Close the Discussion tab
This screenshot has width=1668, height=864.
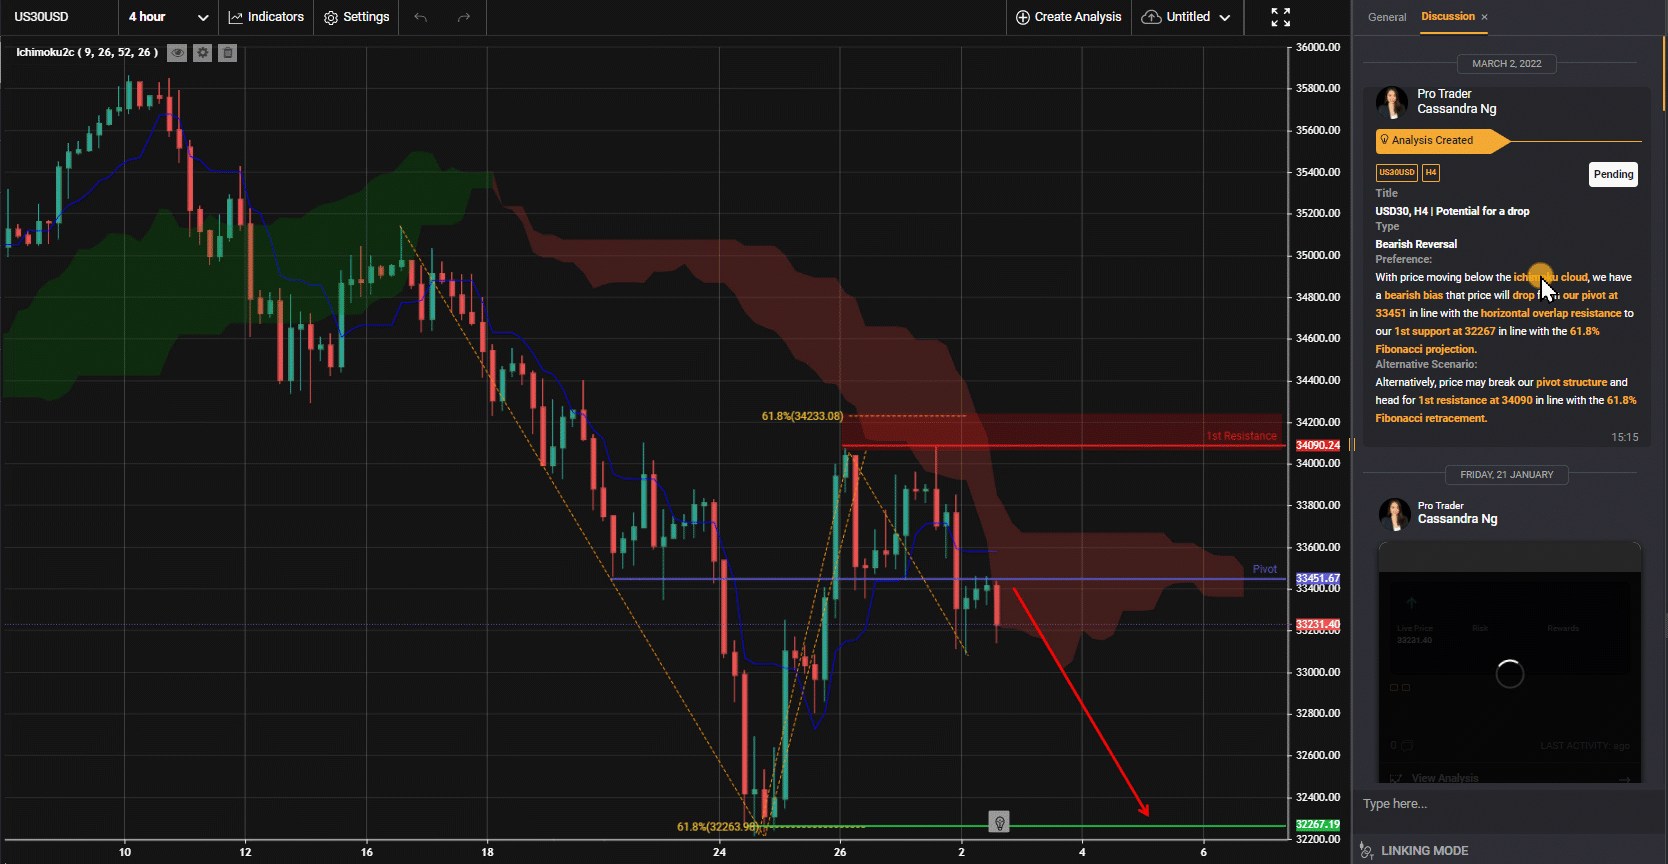point(1484,17)
